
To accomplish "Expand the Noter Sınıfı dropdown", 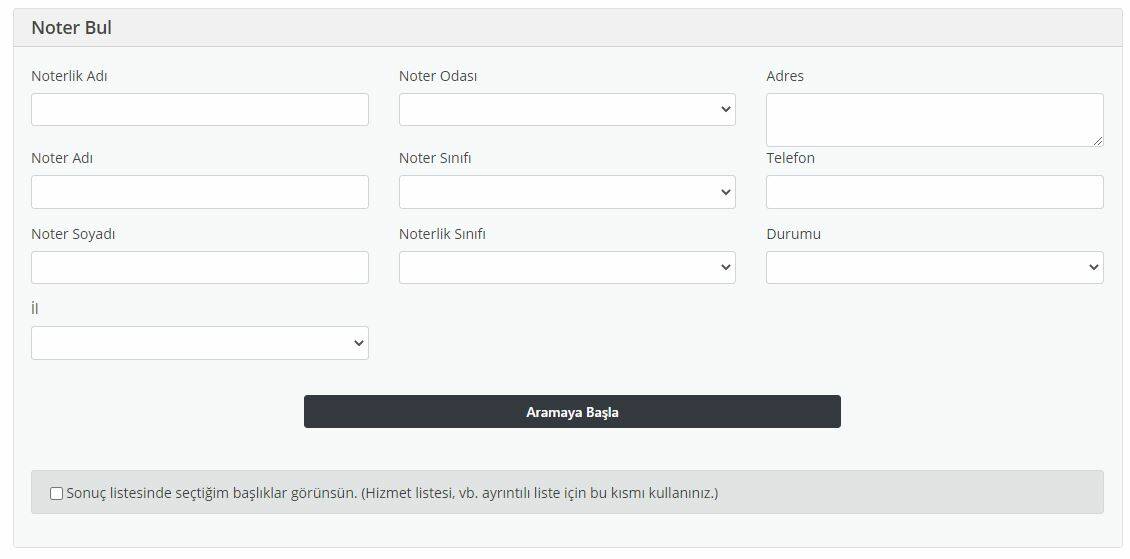I will tap(566, 192).
